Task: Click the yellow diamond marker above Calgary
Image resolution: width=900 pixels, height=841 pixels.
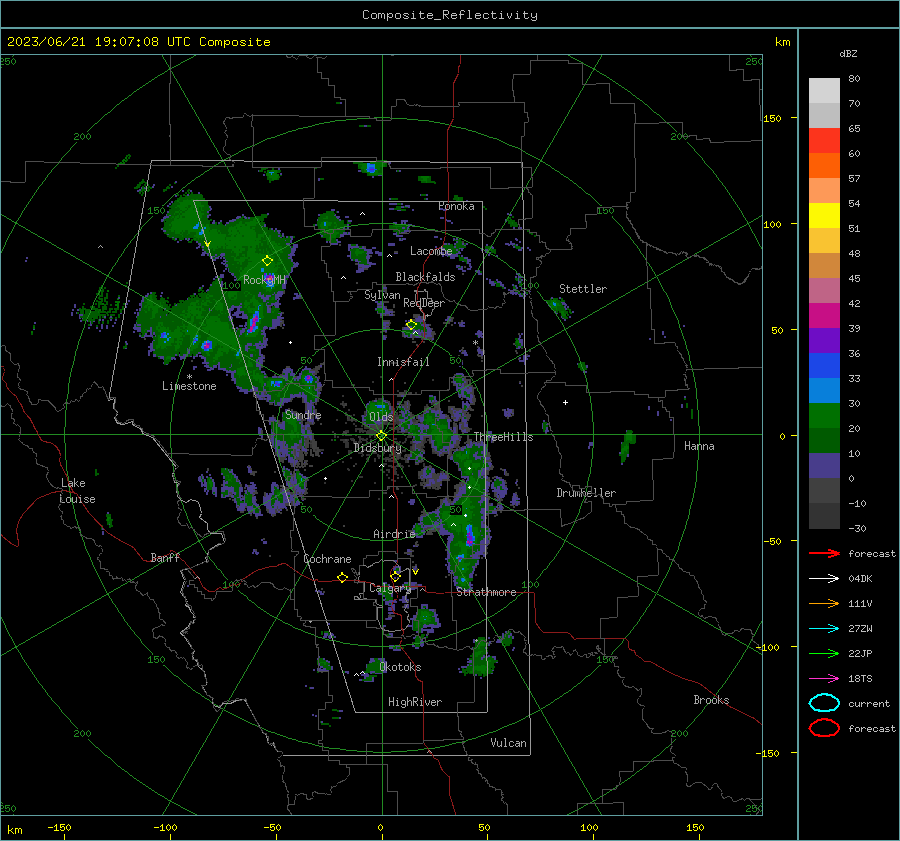Action: [x=395, y=576]
